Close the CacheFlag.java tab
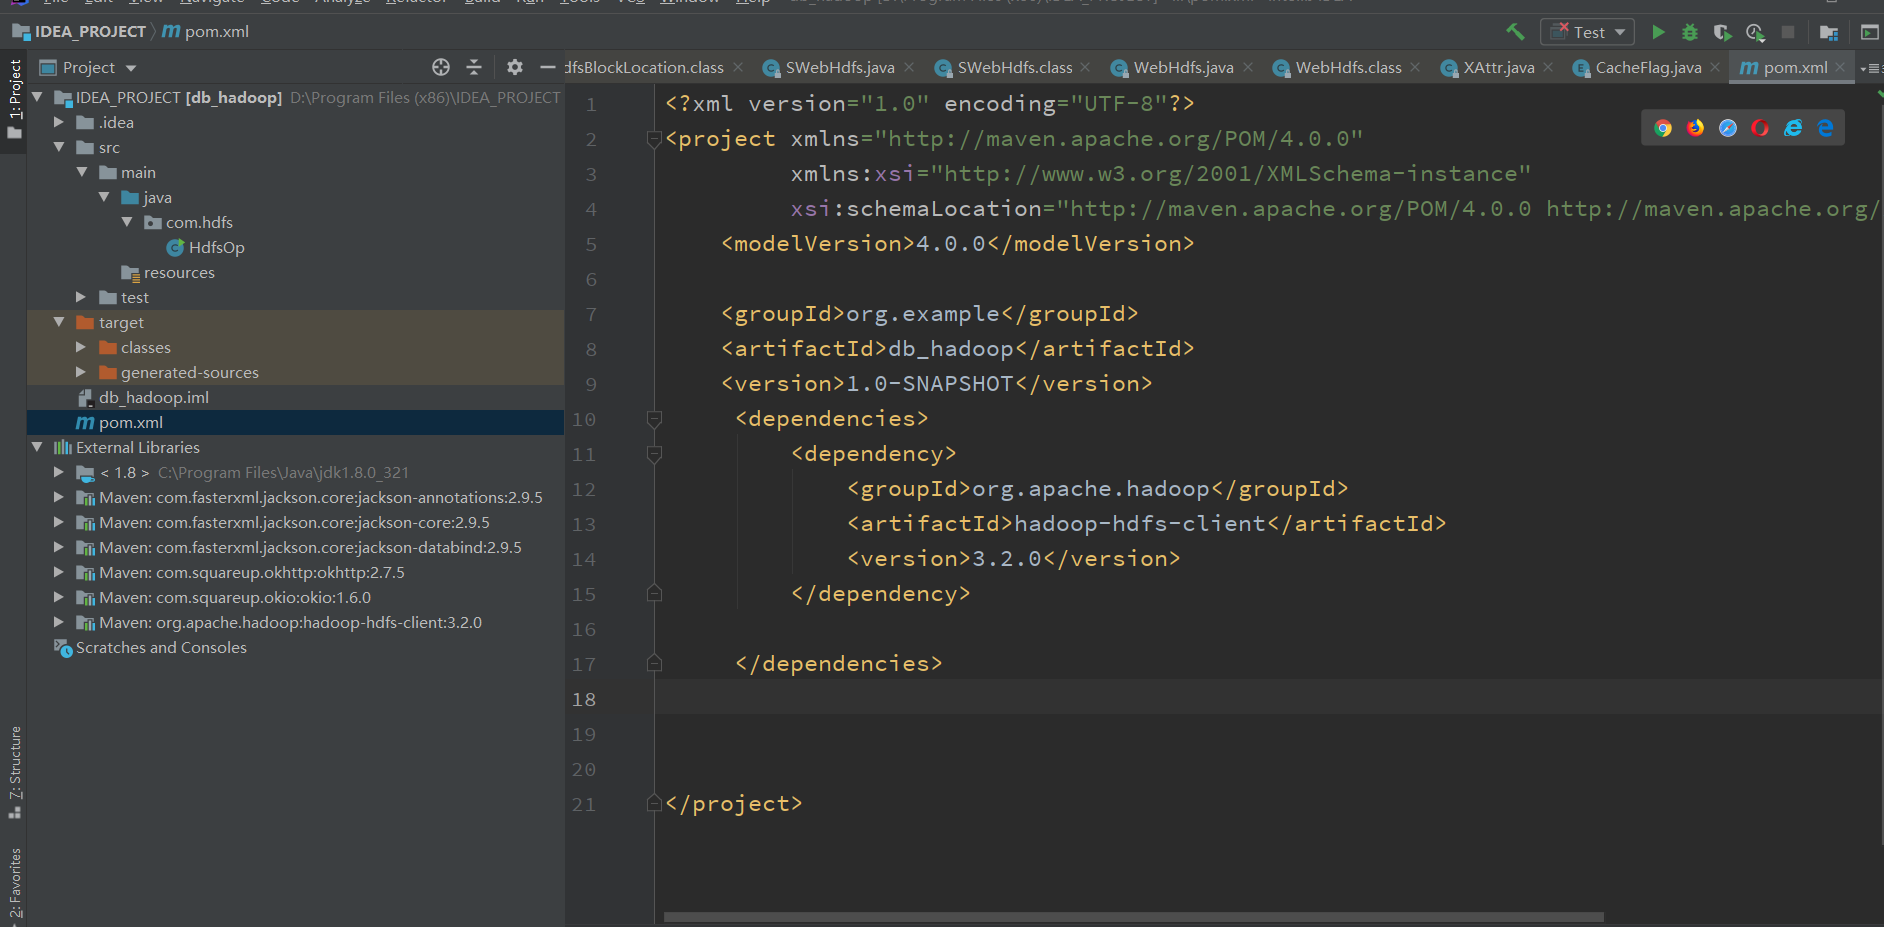Image resolution: width=1884 pixels, height=927 pixels. click(1716, 67)
